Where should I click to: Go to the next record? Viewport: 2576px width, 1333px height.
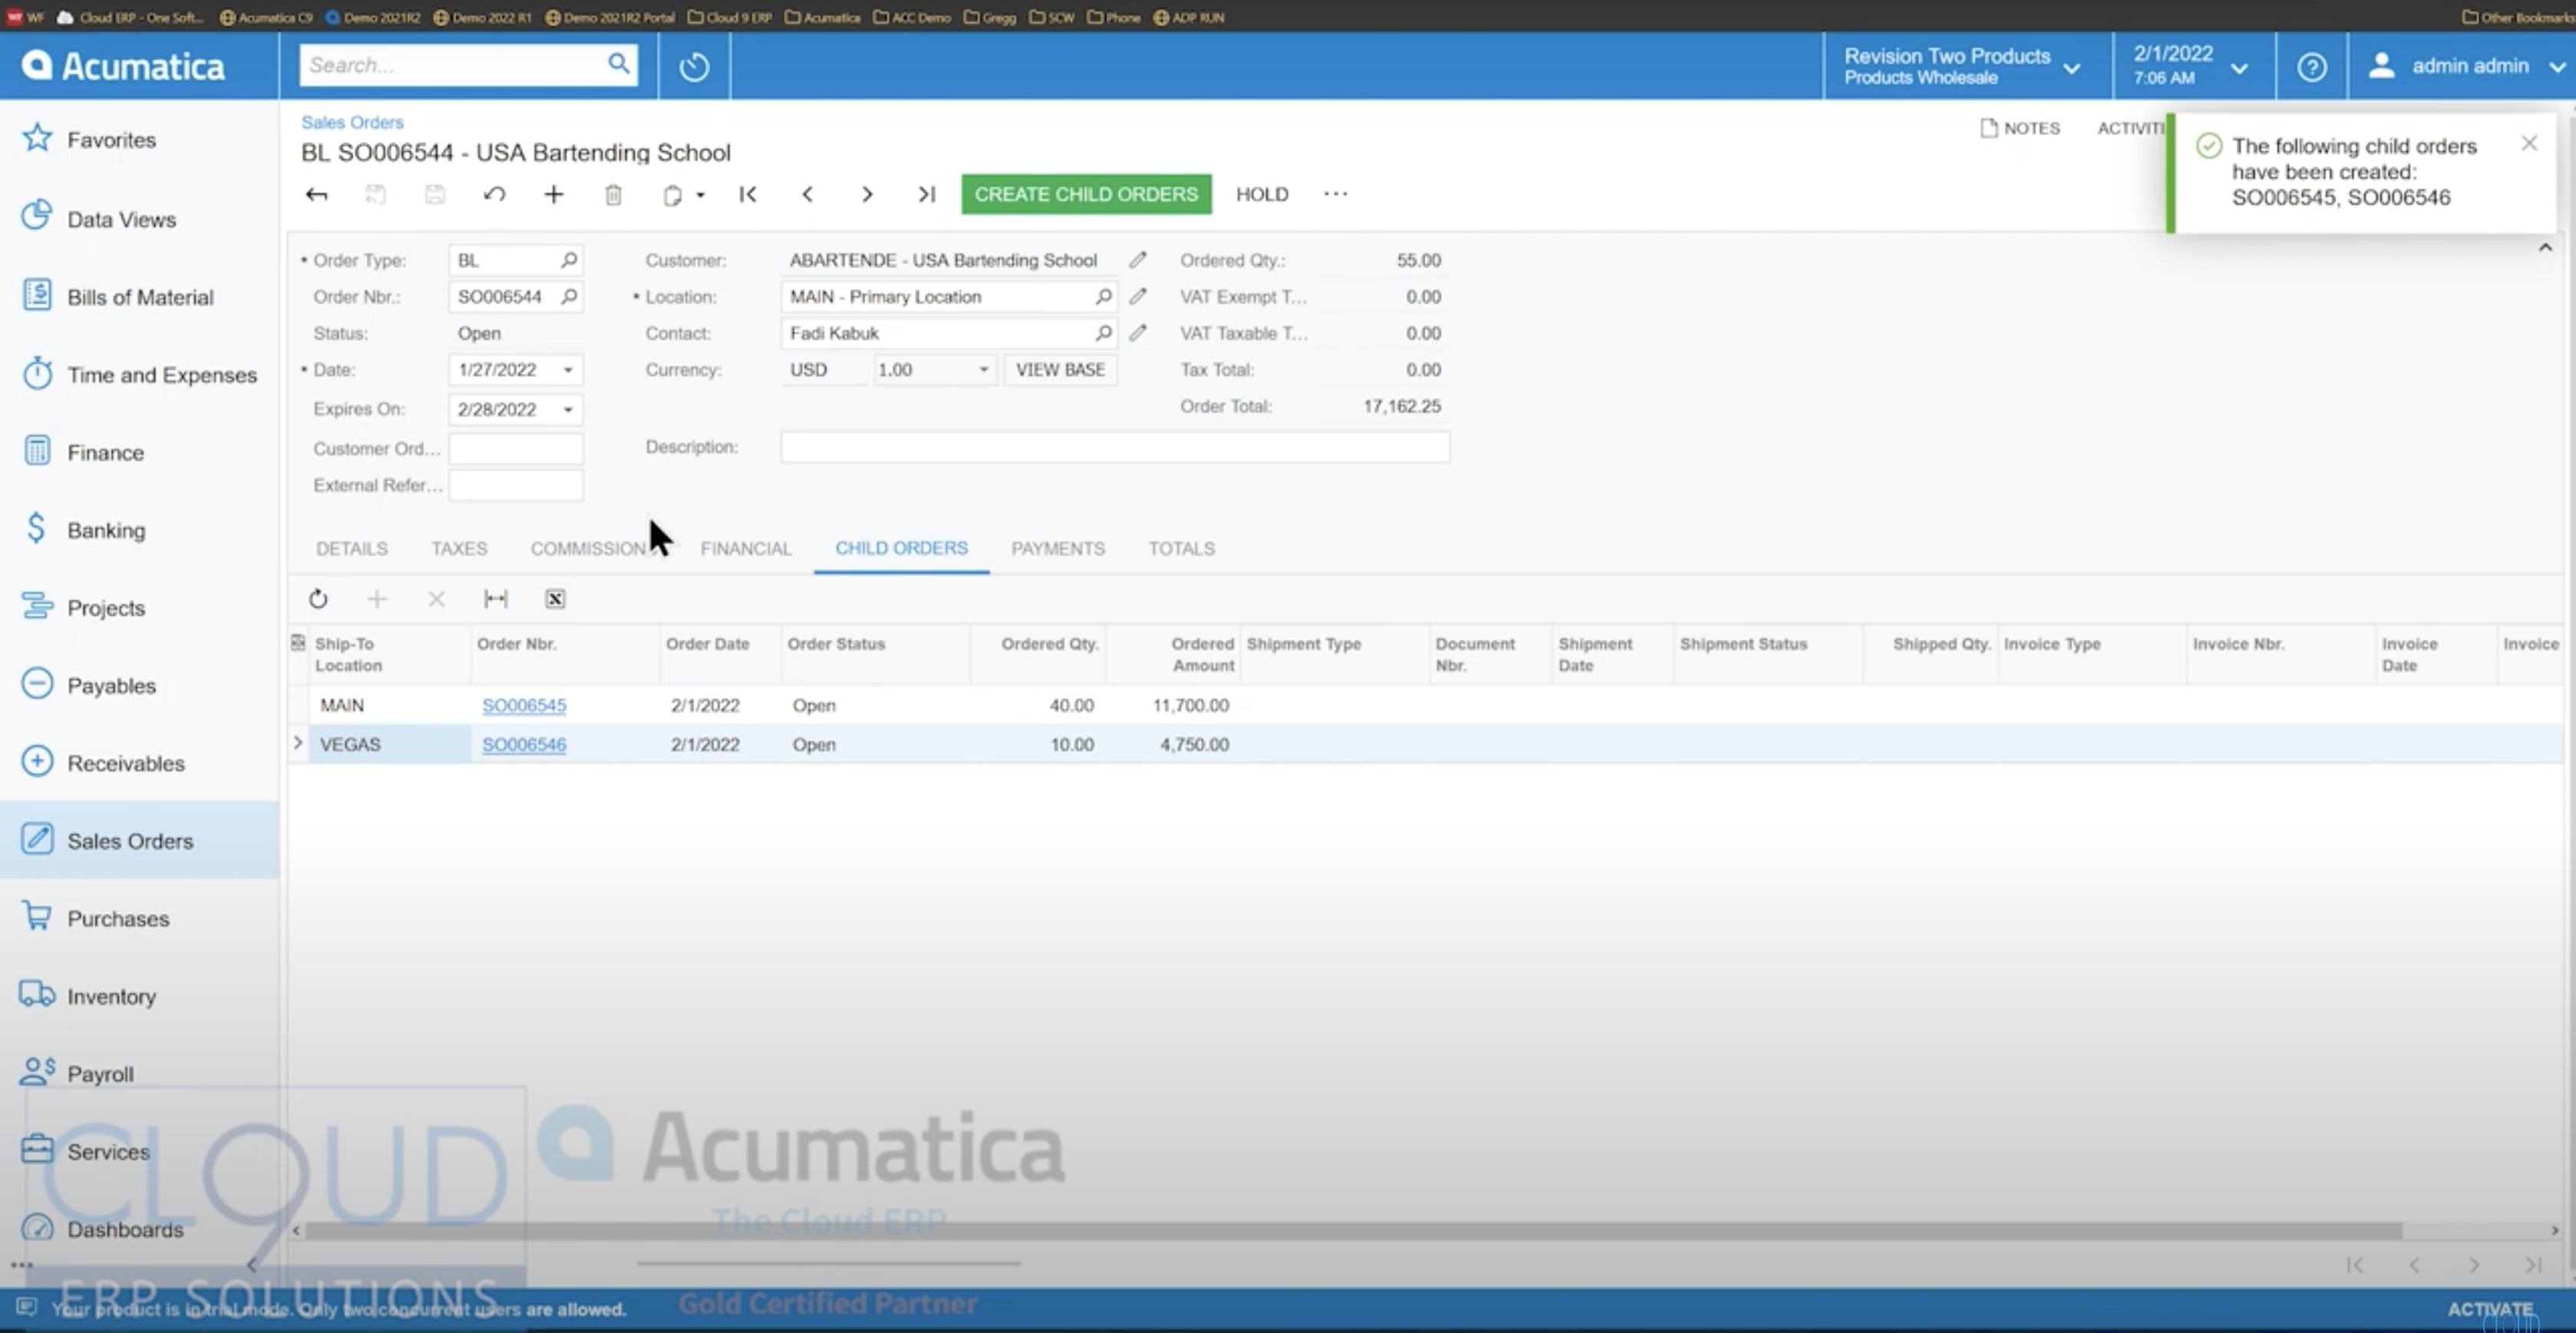coord(867,194)
